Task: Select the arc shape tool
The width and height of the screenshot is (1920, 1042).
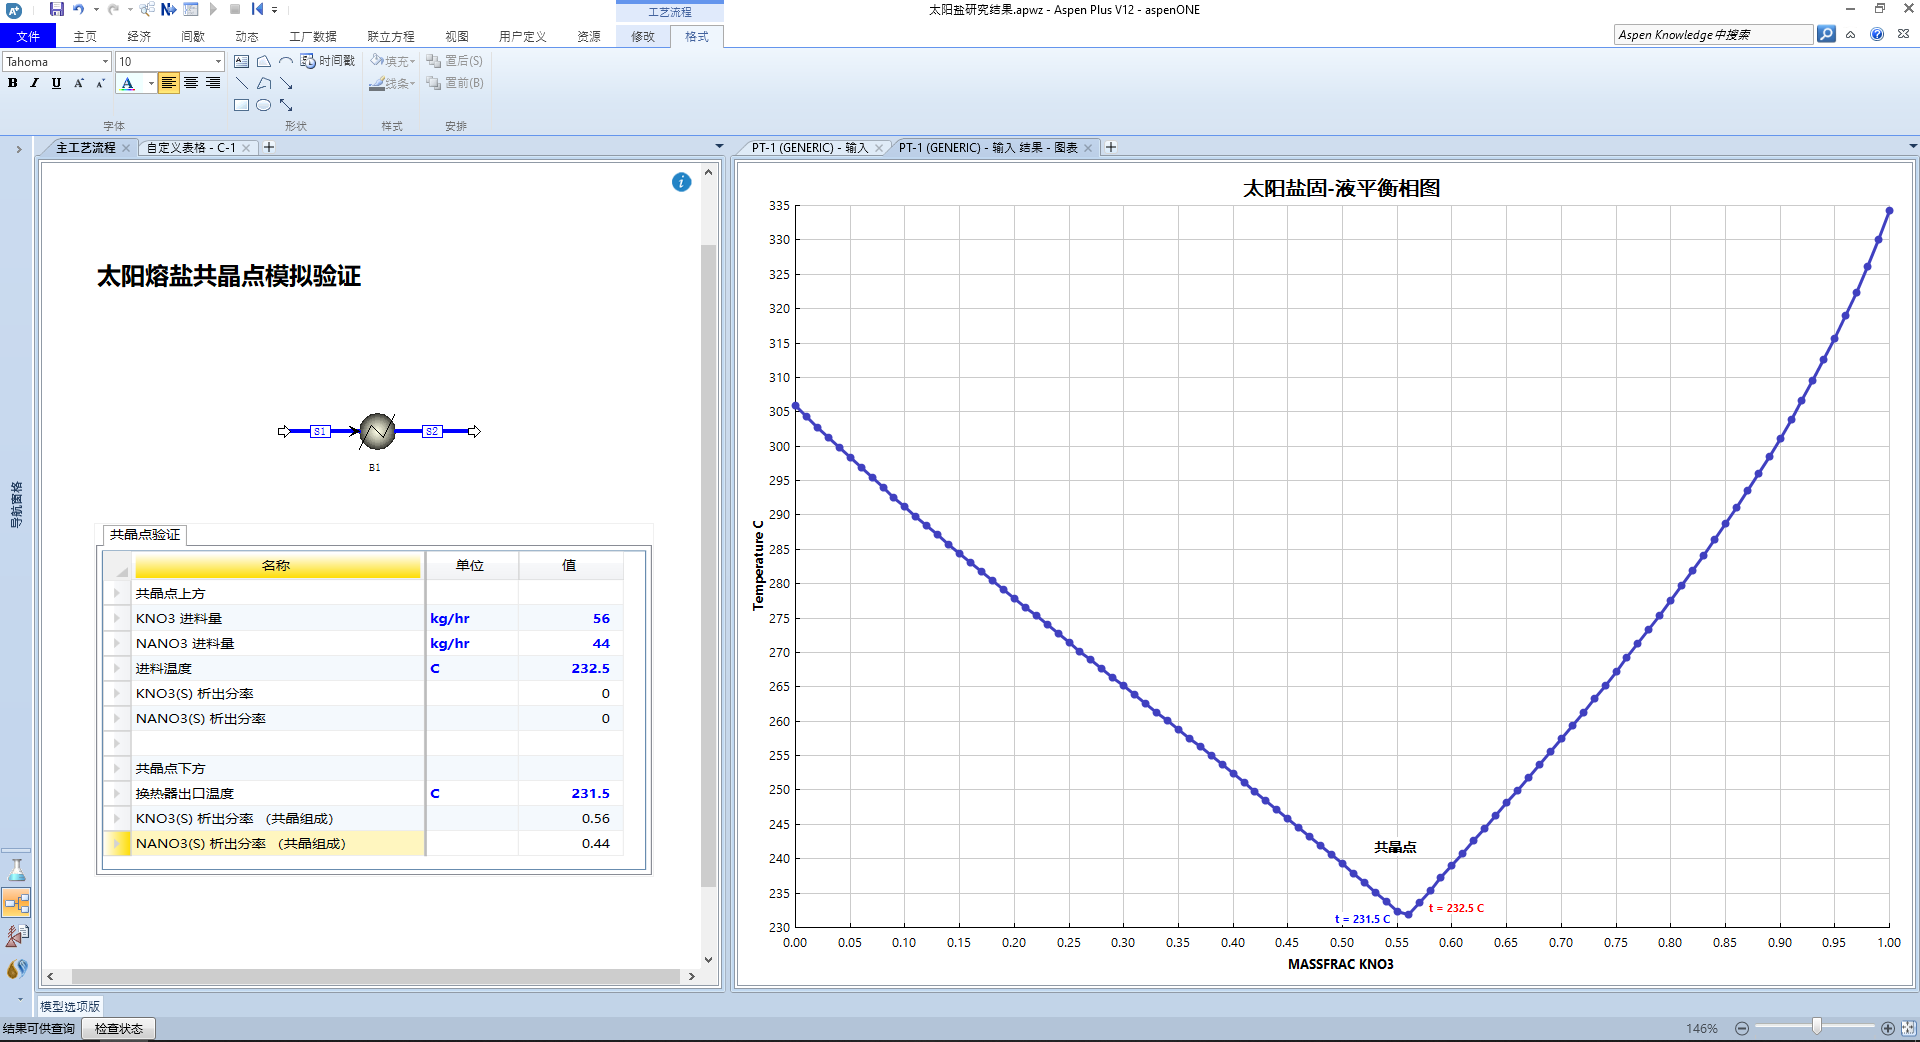Action: [x=286, y=61]
